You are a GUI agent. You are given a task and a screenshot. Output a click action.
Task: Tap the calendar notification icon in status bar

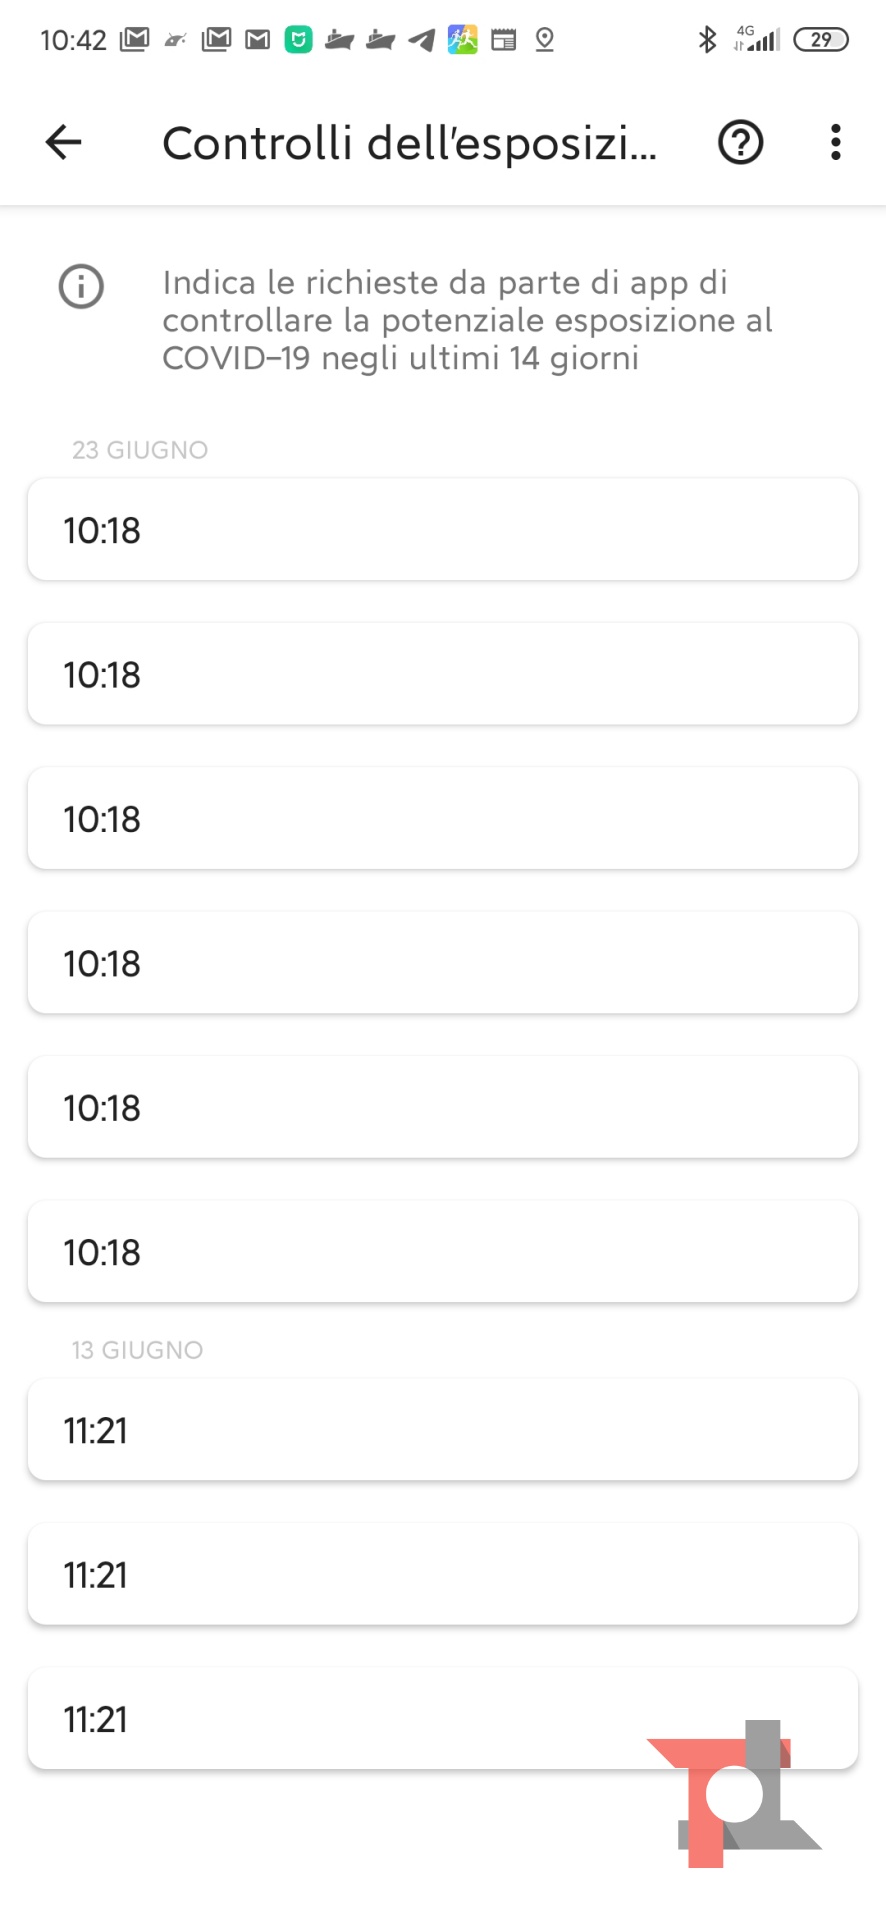point(504,40)
